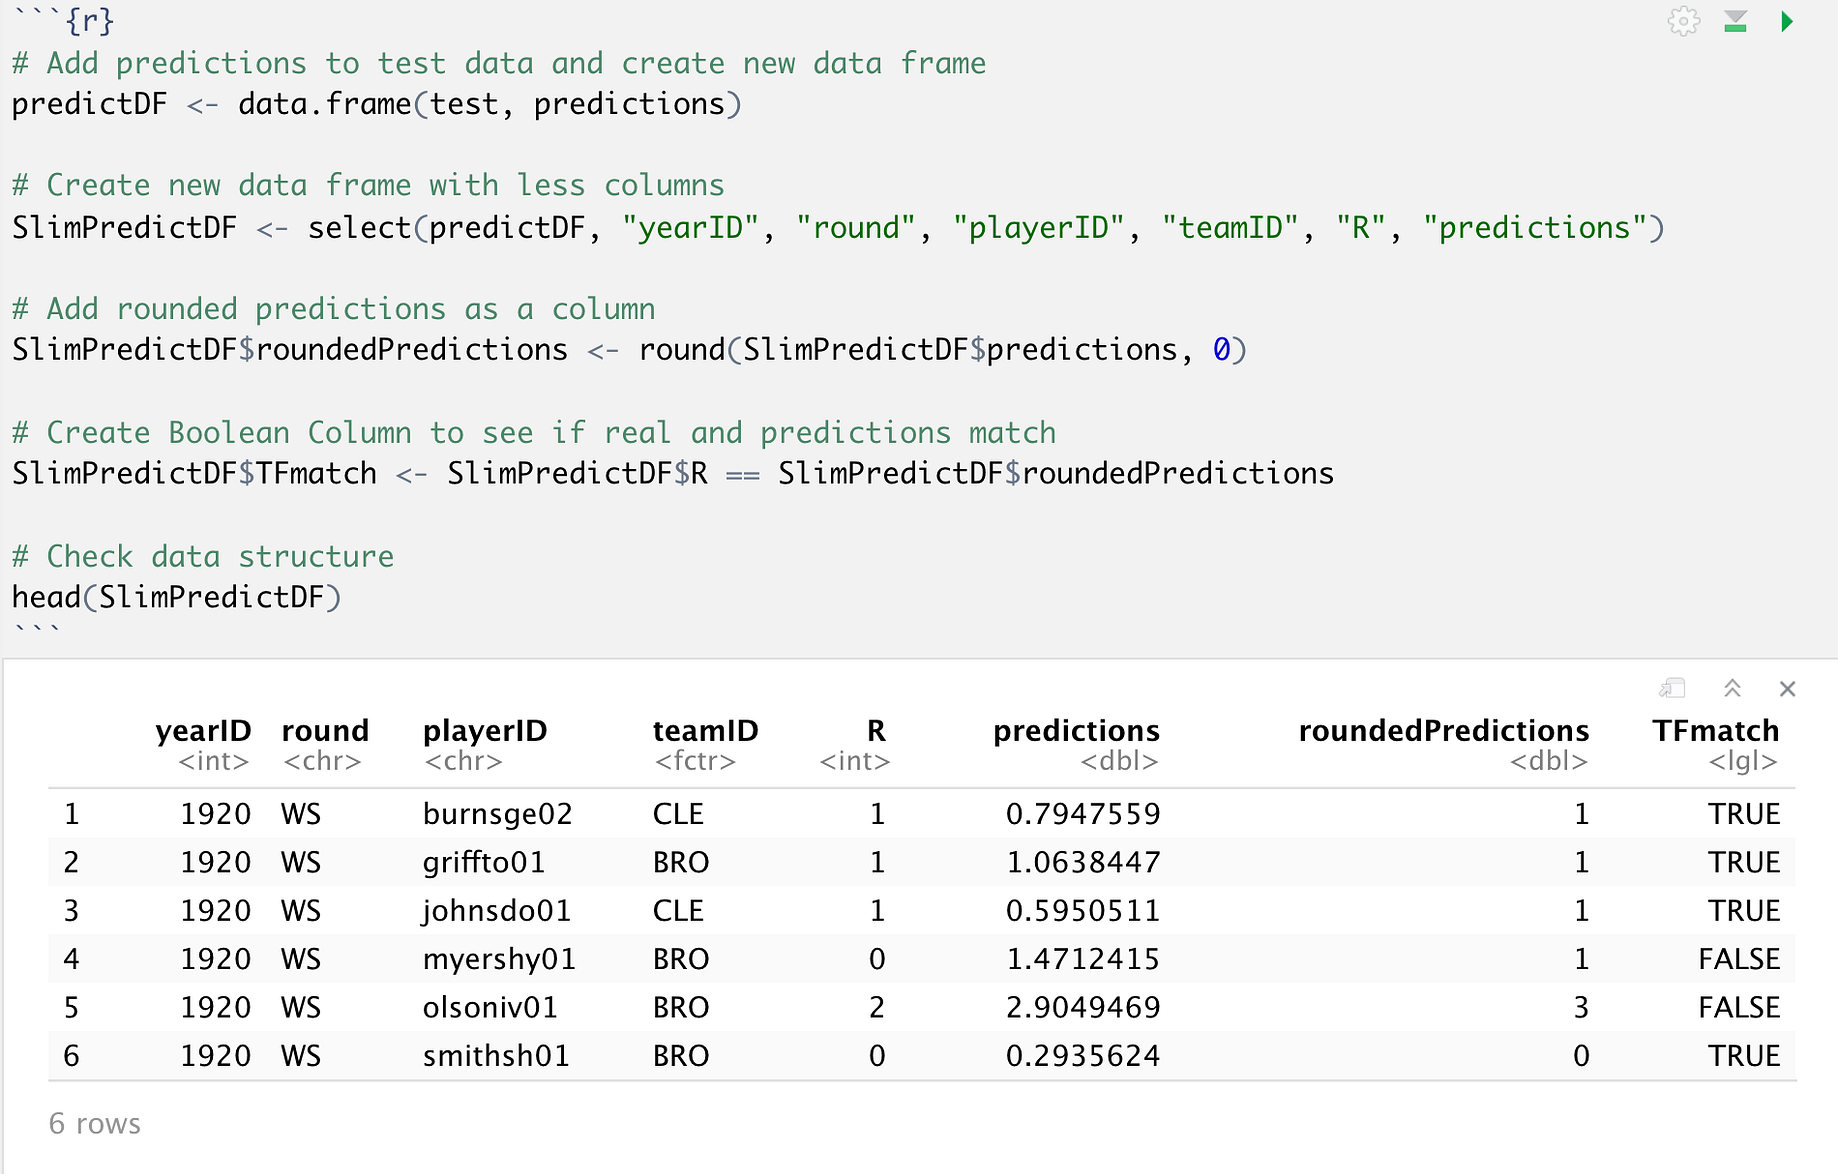1838x1174 pixels.
Task: Click the FALSE value in row 4
Action: [1739, 958]
